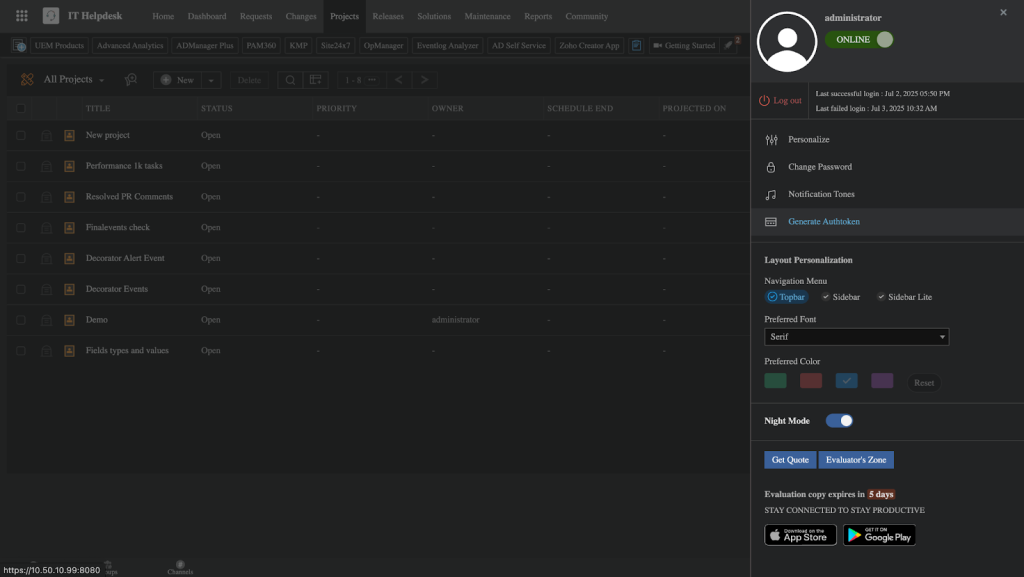Expand the All Projects view dropdown arrow

pyautogui.click(x=101, y=80)
